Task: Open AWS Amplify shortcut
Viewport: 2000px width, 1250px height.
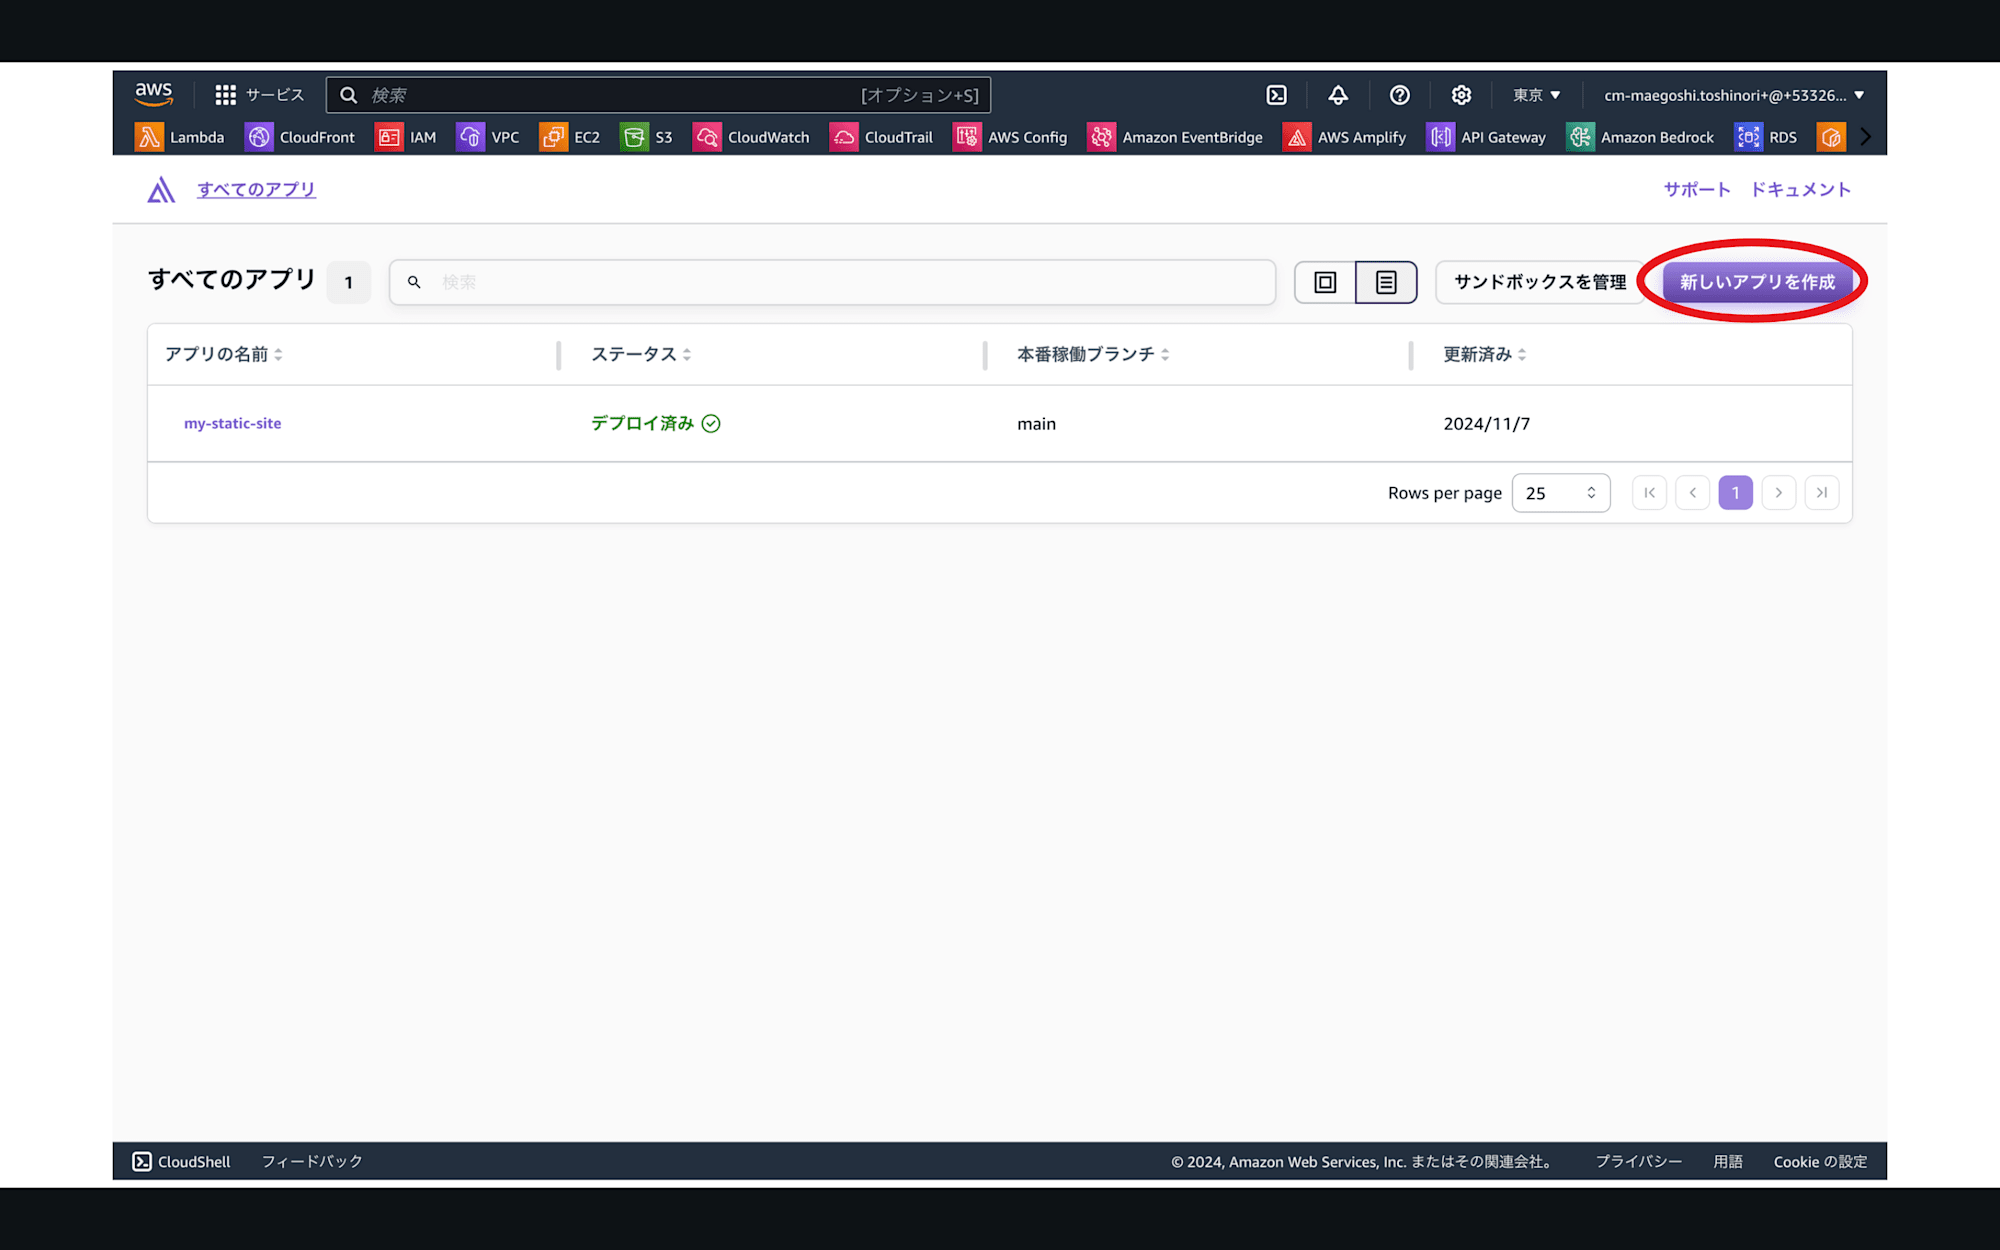Action: click(x=1345, y=137)
